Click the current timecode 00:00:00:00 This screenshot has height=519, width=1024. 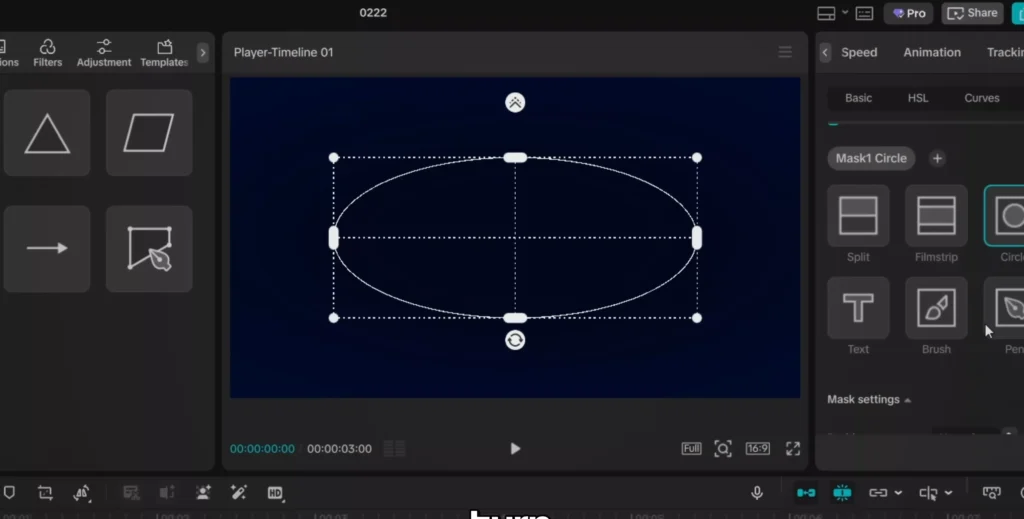point(262,449)
